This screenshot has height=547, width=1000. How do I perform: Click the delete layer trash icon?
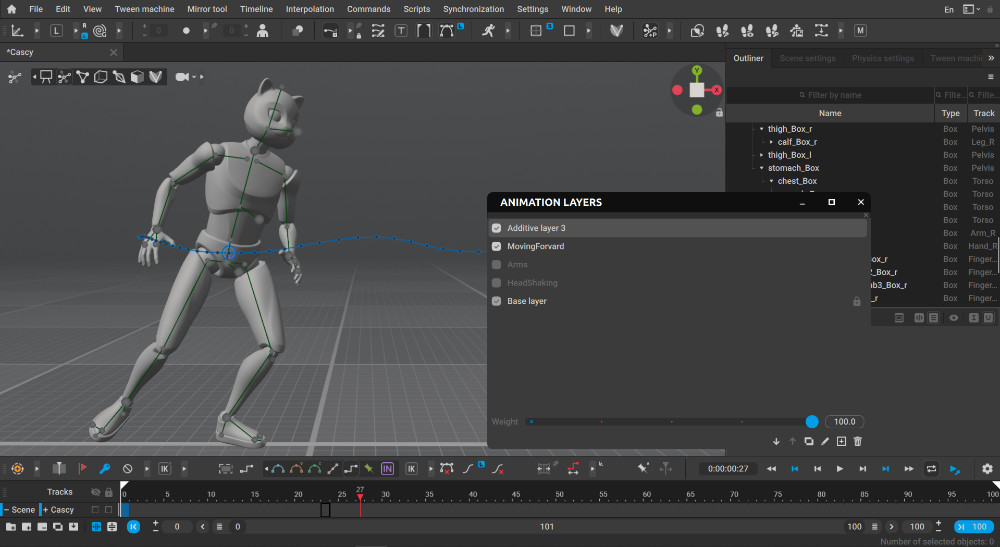tap(858, 441)
